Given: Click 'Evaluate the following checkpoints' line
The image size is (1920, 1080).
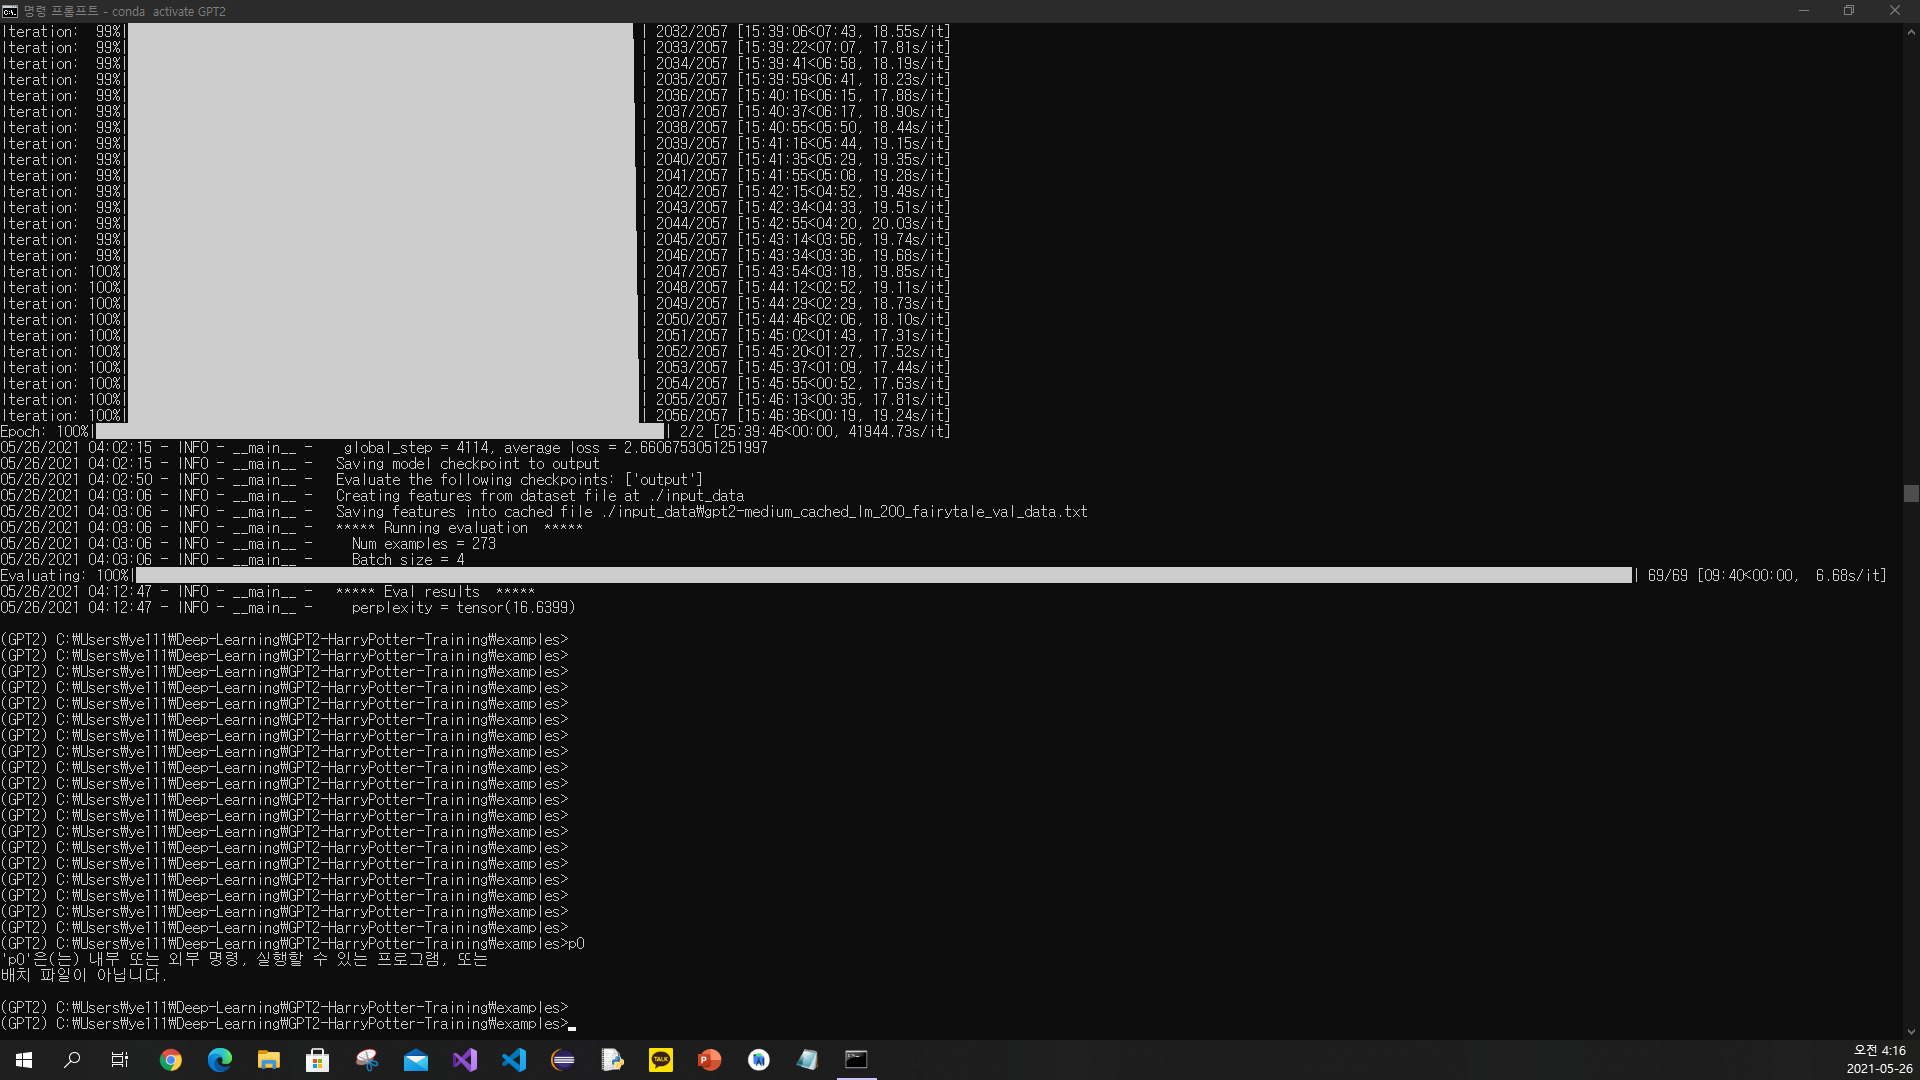Looking at the screenshot, I should 352,480.
